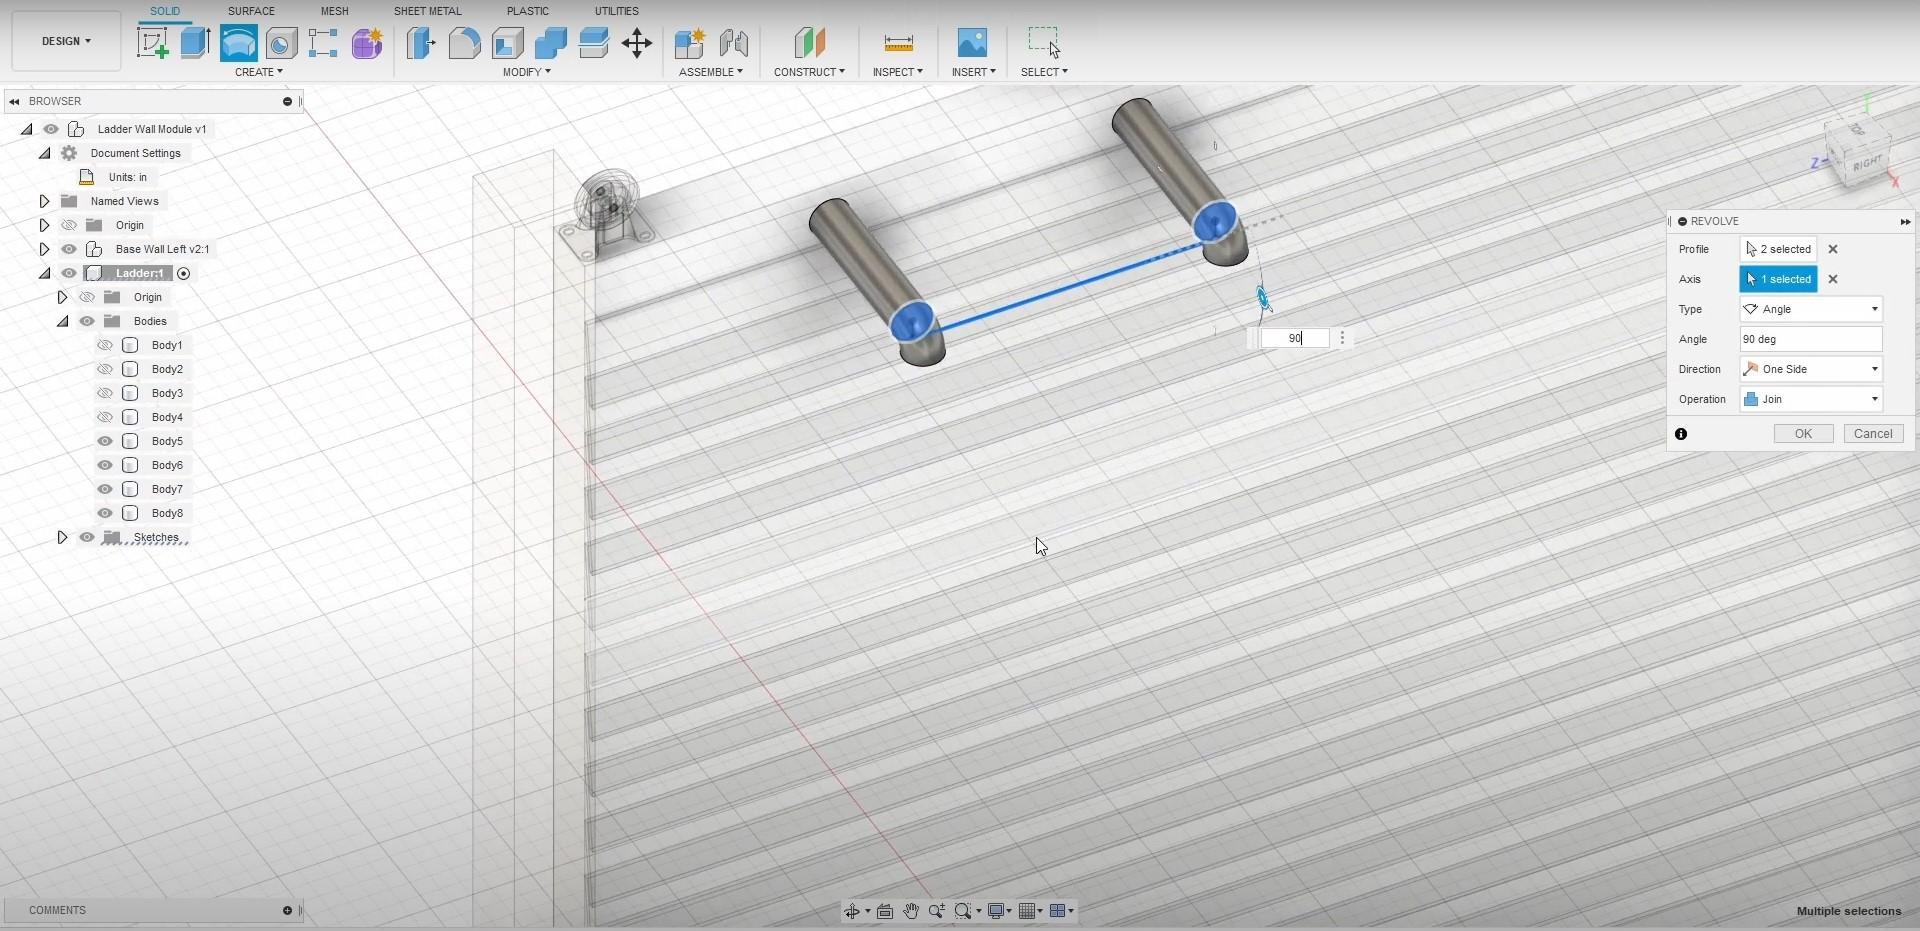Screen dimensions: 1920x931
Task: Expand the Named Views folder
Action: (x=44, y=201)
